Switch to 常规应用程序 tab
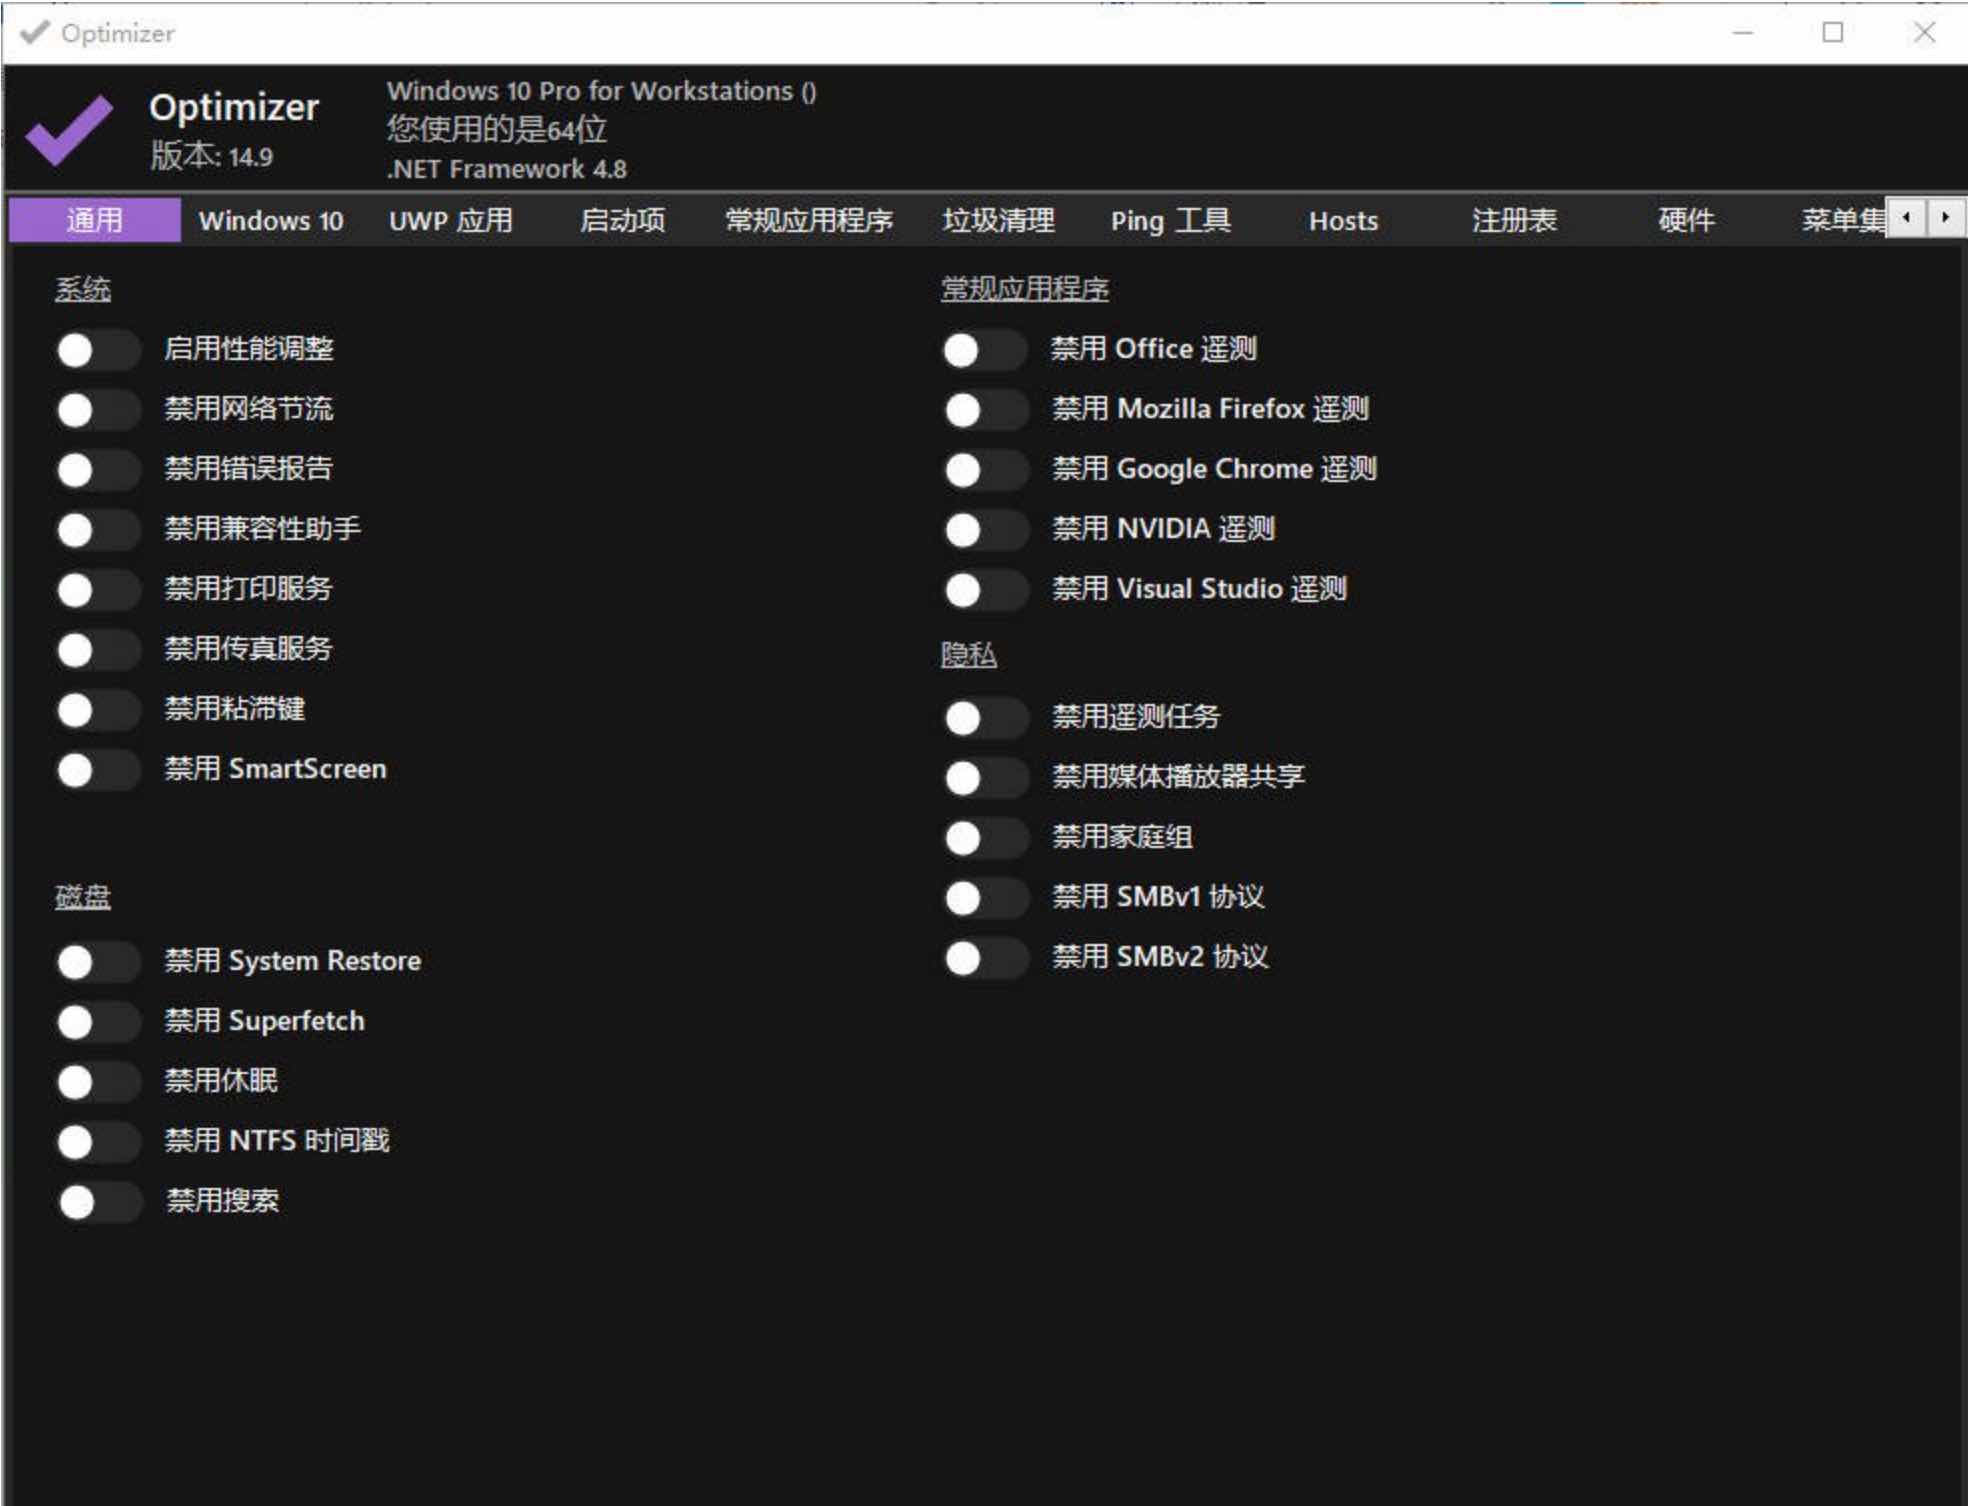The image size is (1968, 1506). click(x=808, y=220)
